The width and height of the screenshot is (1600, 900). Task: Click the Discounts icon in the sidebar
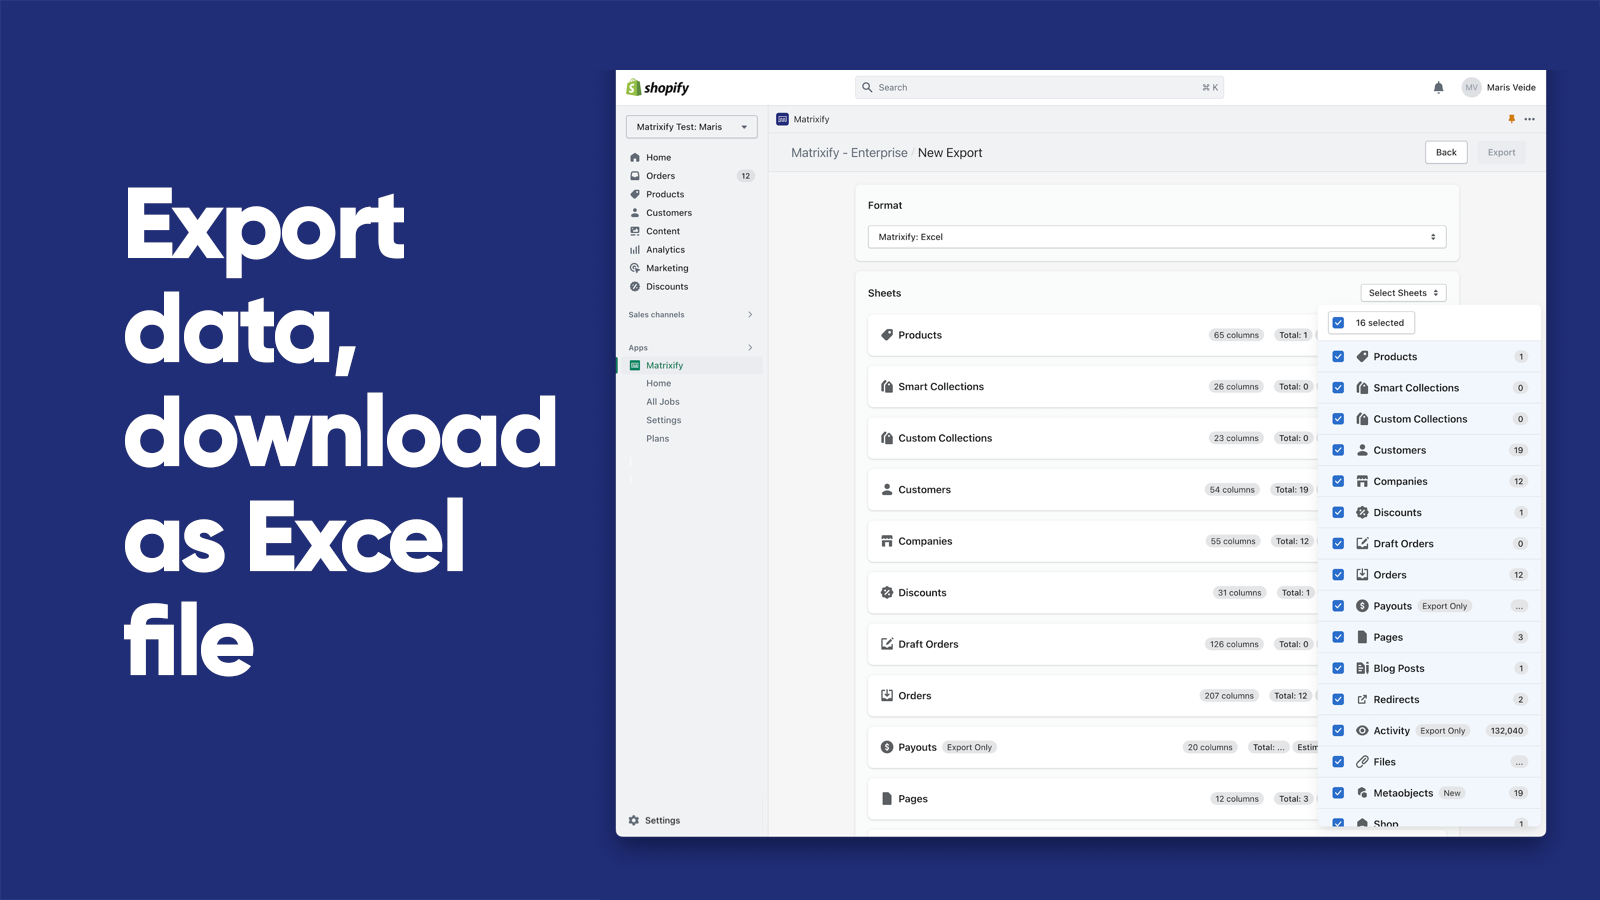(636, 286)
